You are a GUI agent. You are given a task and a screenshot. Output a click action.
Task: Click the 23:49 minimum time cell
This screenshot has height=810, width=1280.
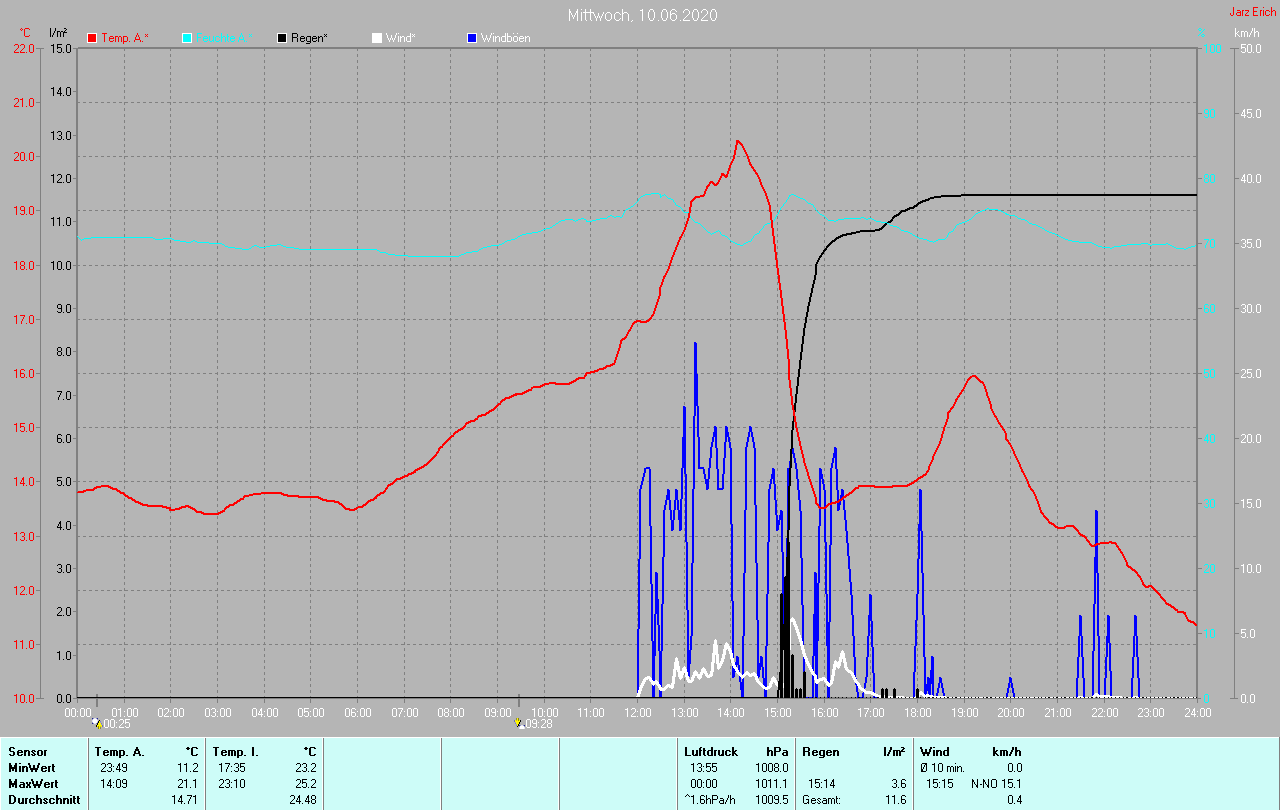(113, 768)
